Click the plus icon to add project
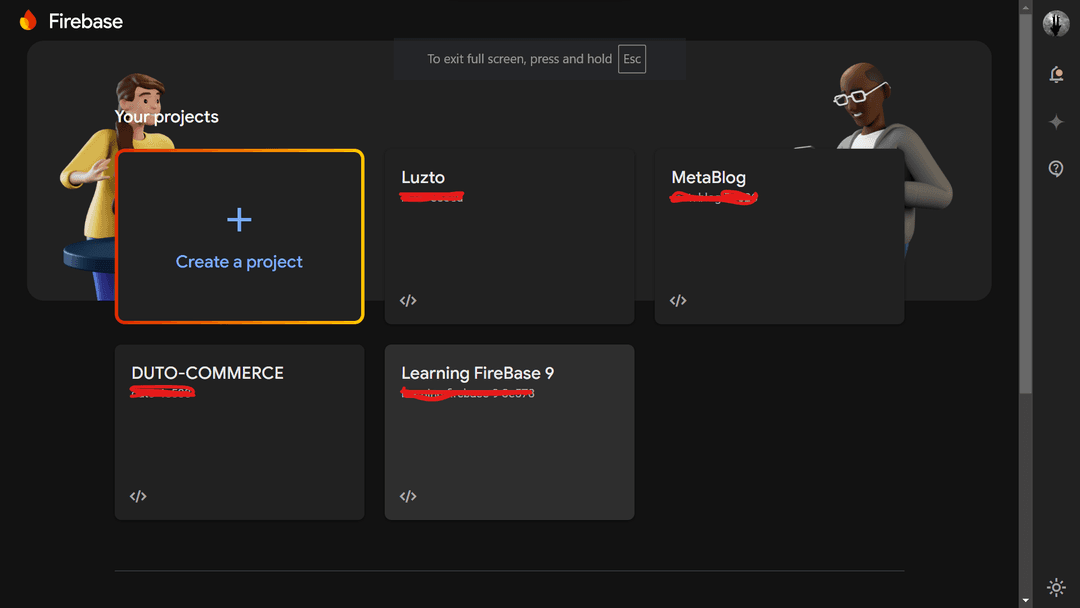This screenshot has width=1080, height=608. tap(239, 220)
